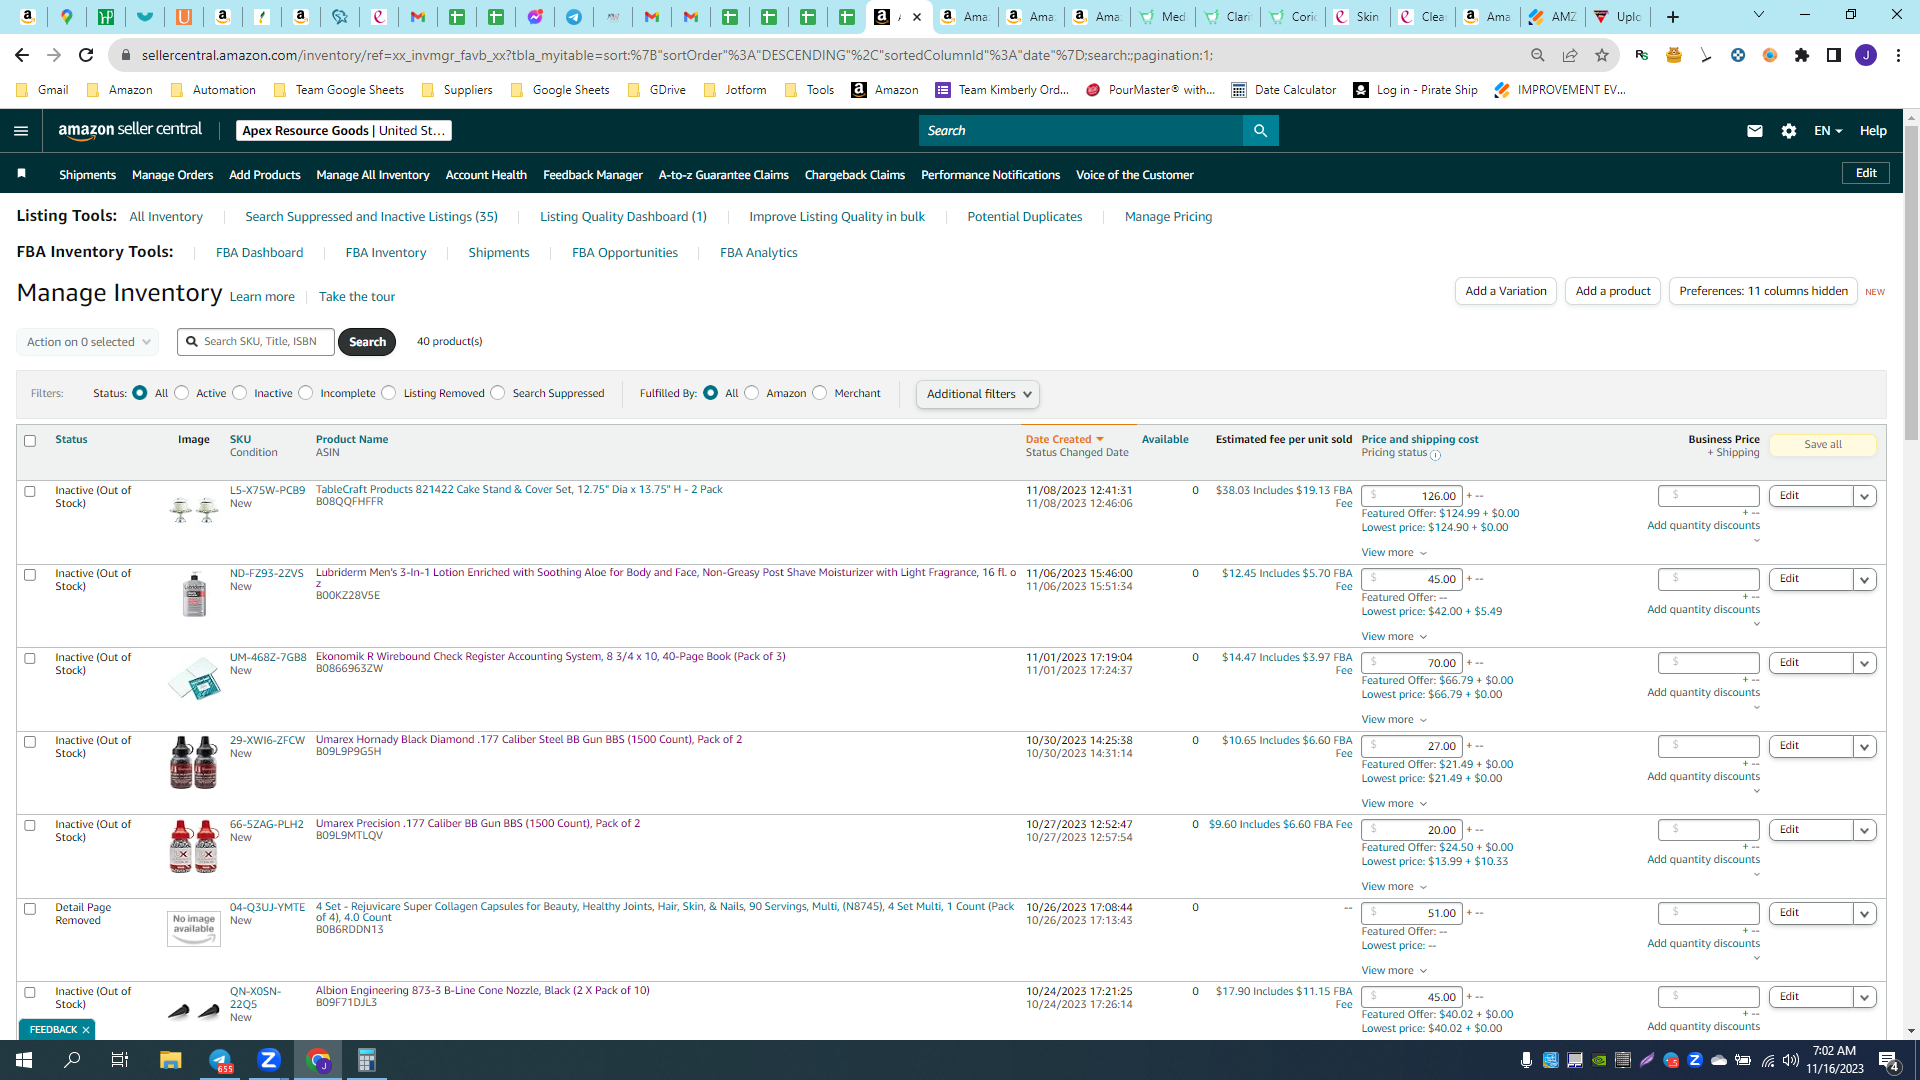The height and width of the screenshot is (1080, 1920).
Task: Open the Calculator app from the taskbar
Action: coord(367,1060)
